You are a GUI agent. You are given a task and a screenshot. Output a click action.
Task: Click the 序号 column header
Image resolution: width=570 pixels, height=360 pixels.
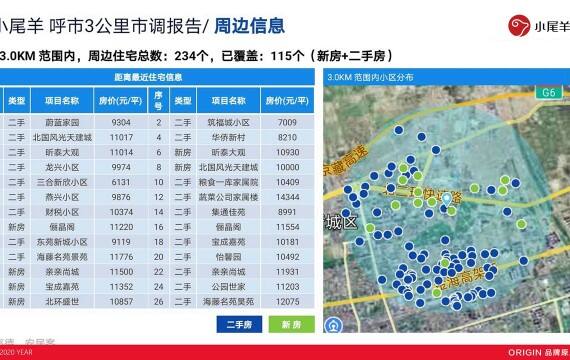158,100
